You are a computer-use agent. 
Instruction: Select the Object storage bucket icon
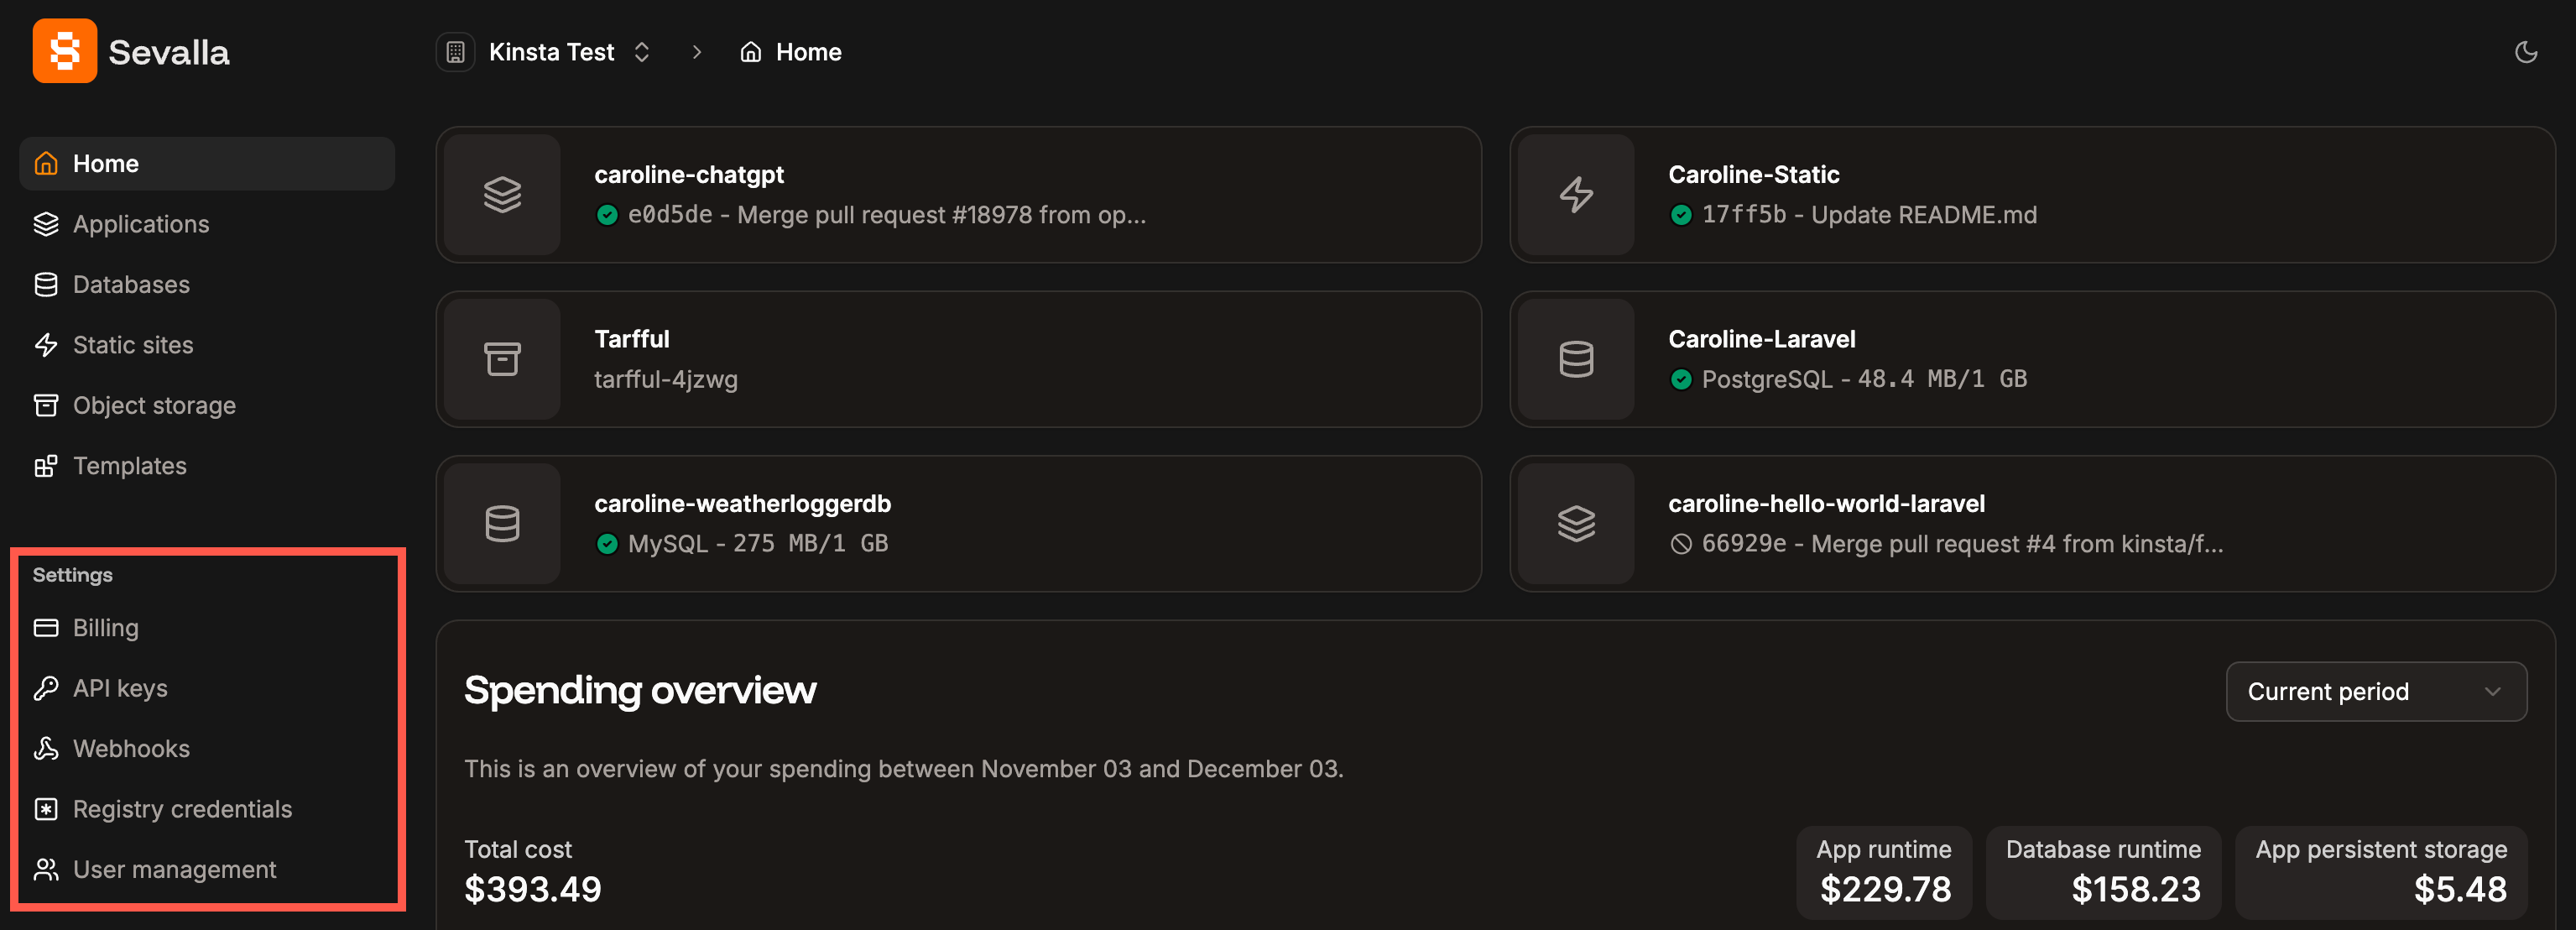click(x=46, y=405)
